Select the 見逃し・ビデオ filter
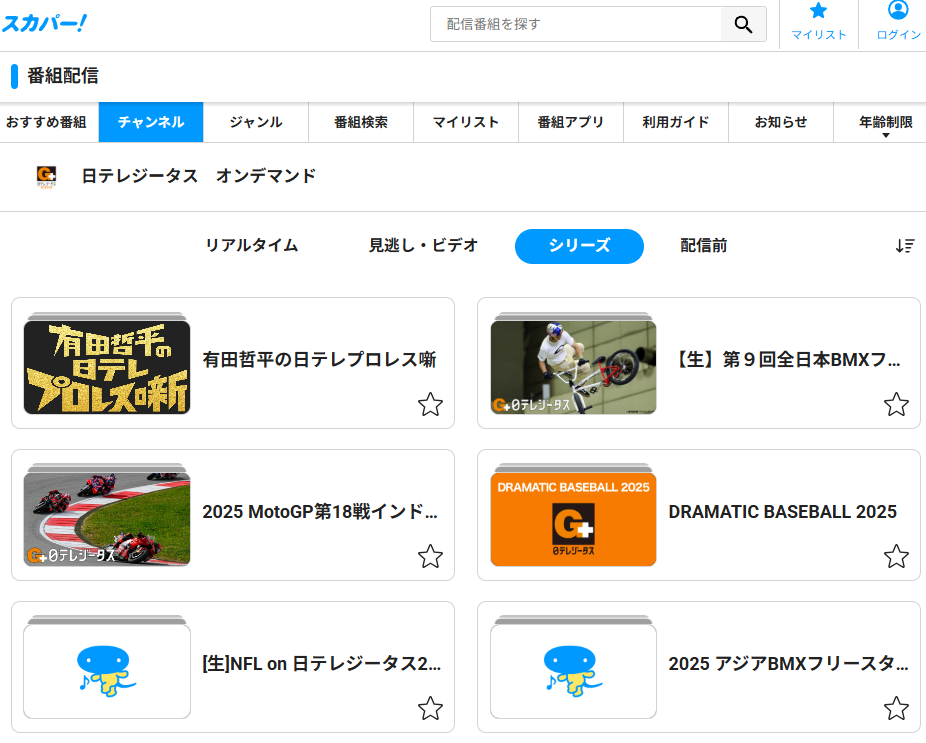 423,246
